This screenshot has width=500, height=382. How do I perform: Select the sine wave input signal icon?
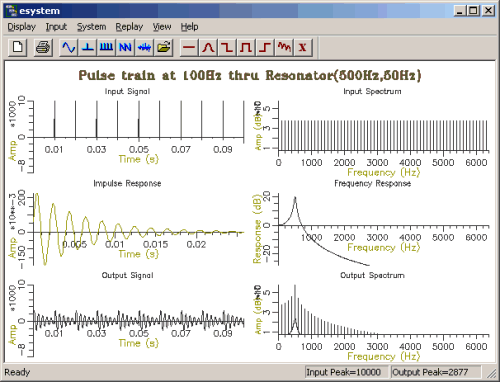[x=69, y=47]
